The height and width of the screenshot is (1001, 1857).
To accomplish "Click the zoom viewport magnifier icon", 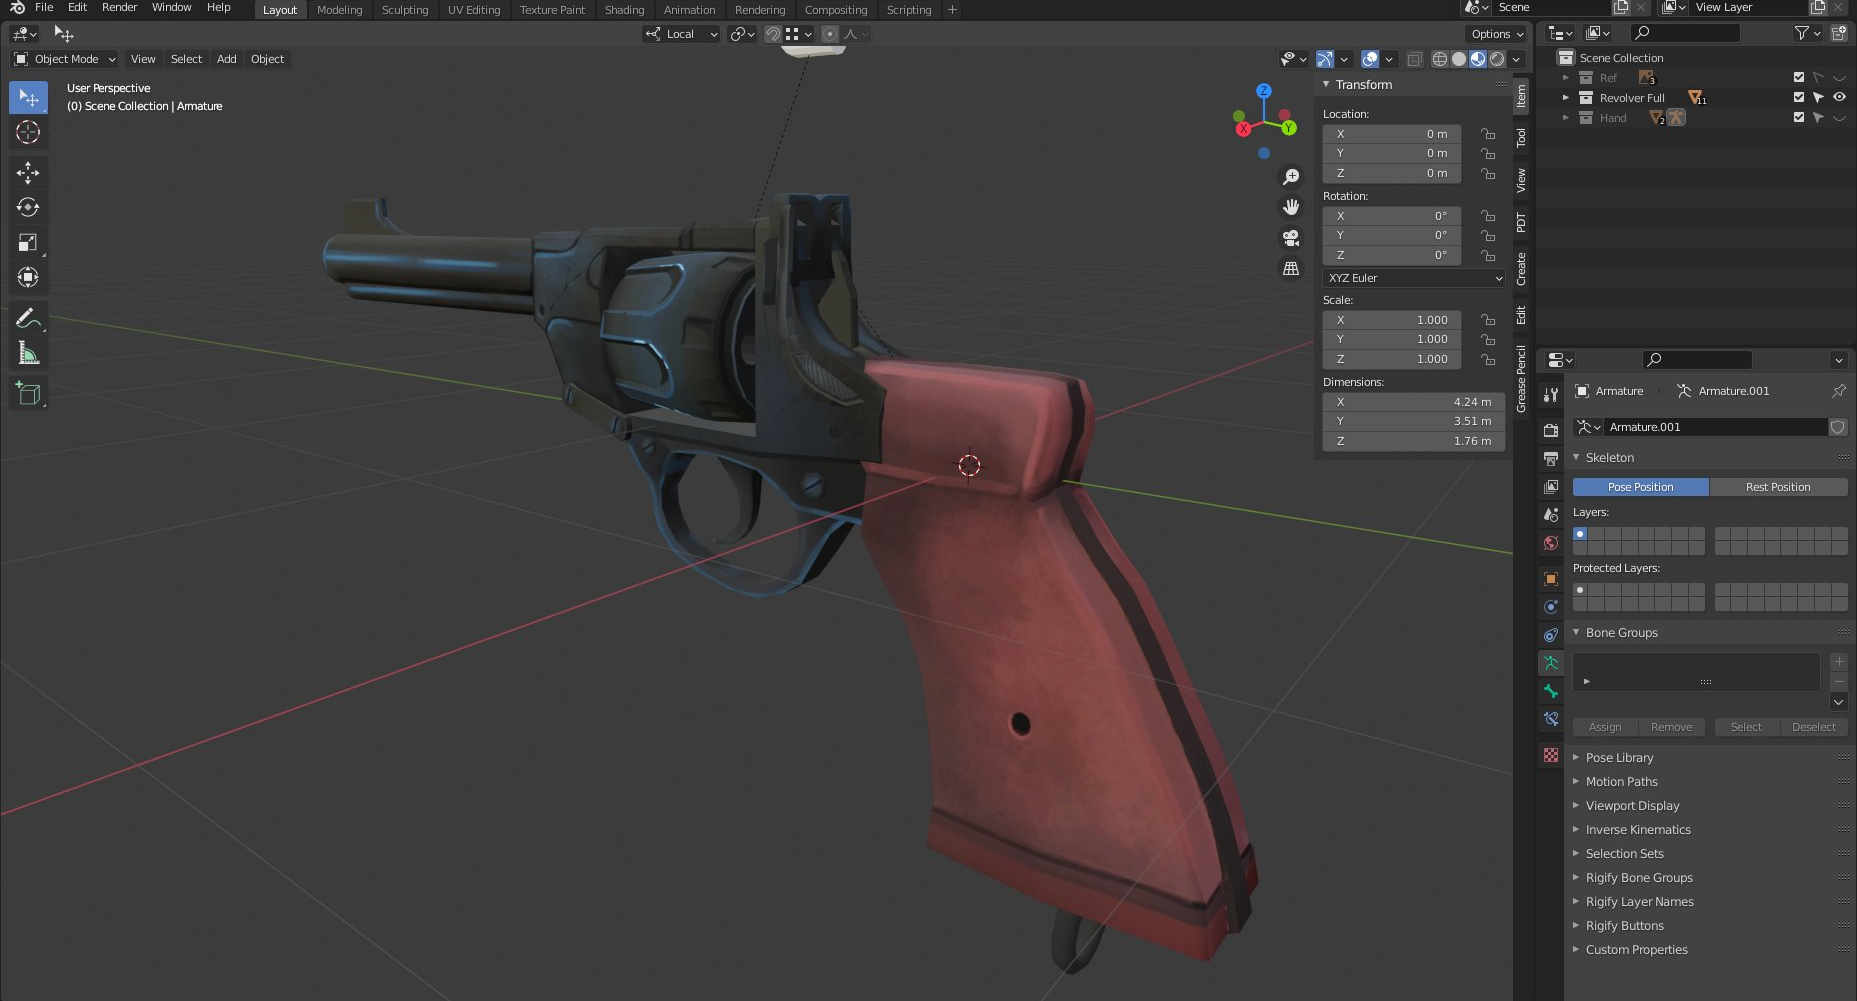I will [x=1291, y=177].
